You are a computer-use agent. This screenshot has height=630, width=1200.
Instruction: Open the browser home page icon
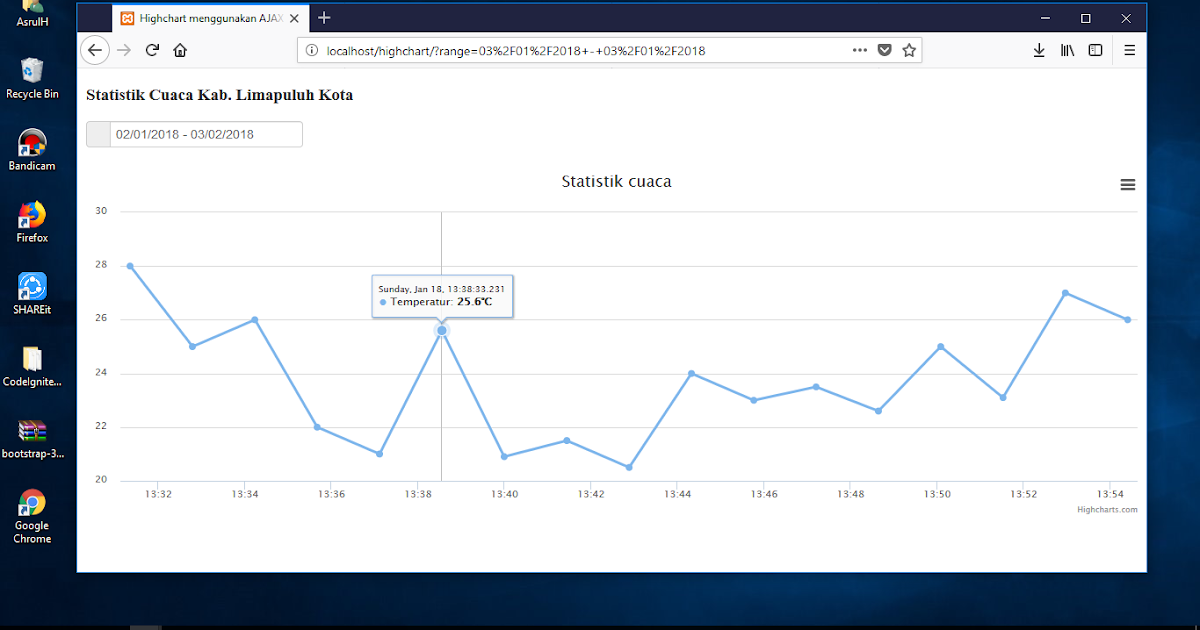point(180,49)
